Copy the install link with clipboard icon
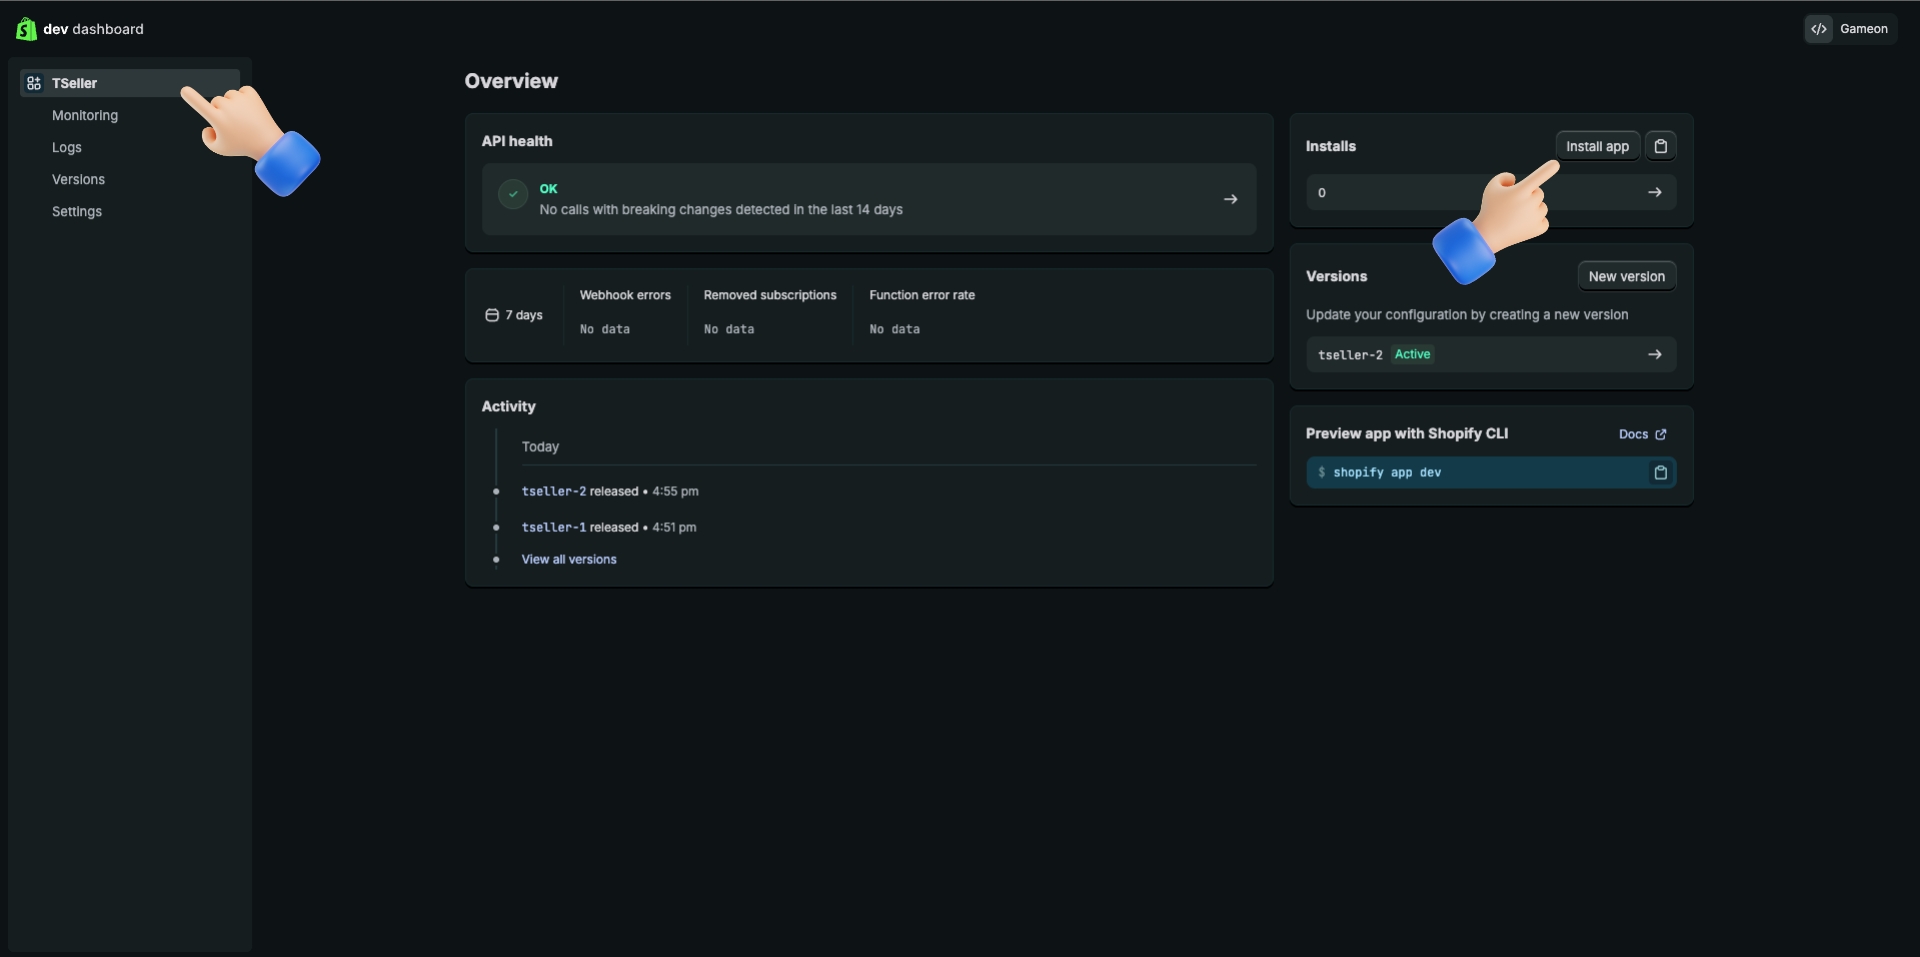The height and width of the screenshot is (957, 1920). tap(1661, 146)
